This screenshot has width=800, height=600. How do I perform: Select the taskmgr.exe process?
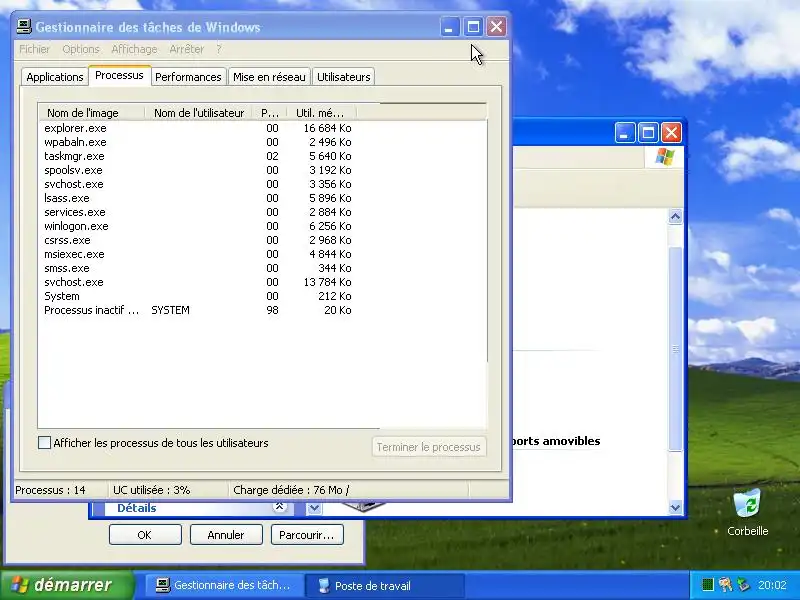(198, 156)
